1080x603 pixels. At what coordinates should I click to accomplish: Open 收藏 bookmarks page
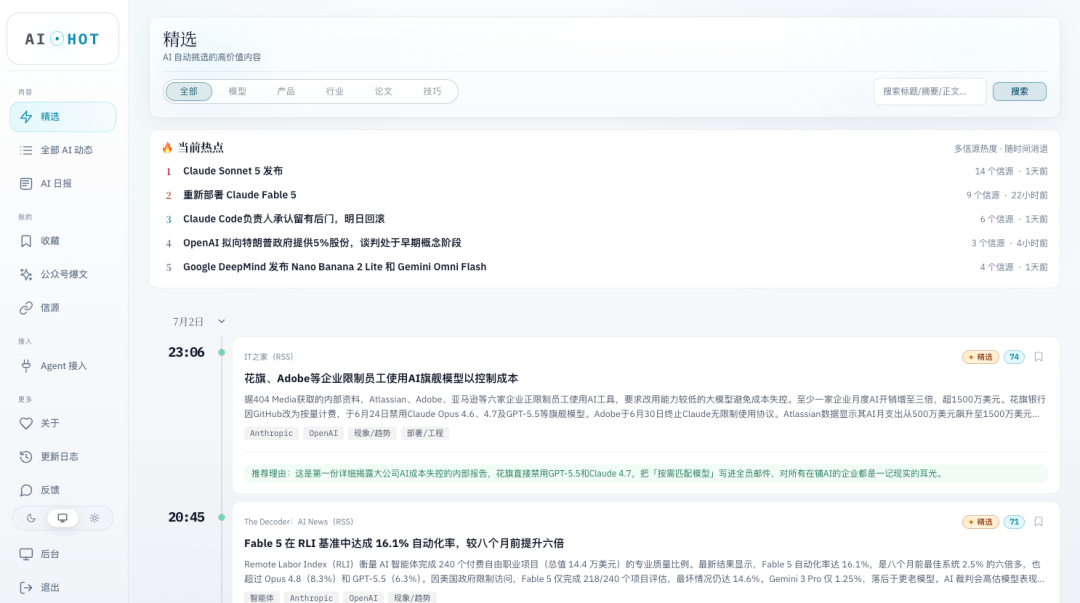coord(63,241)
